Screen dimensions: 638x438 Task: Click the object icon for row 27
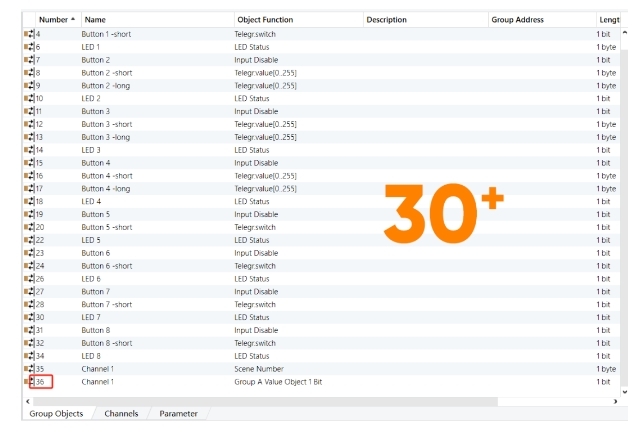pos(29,291)
